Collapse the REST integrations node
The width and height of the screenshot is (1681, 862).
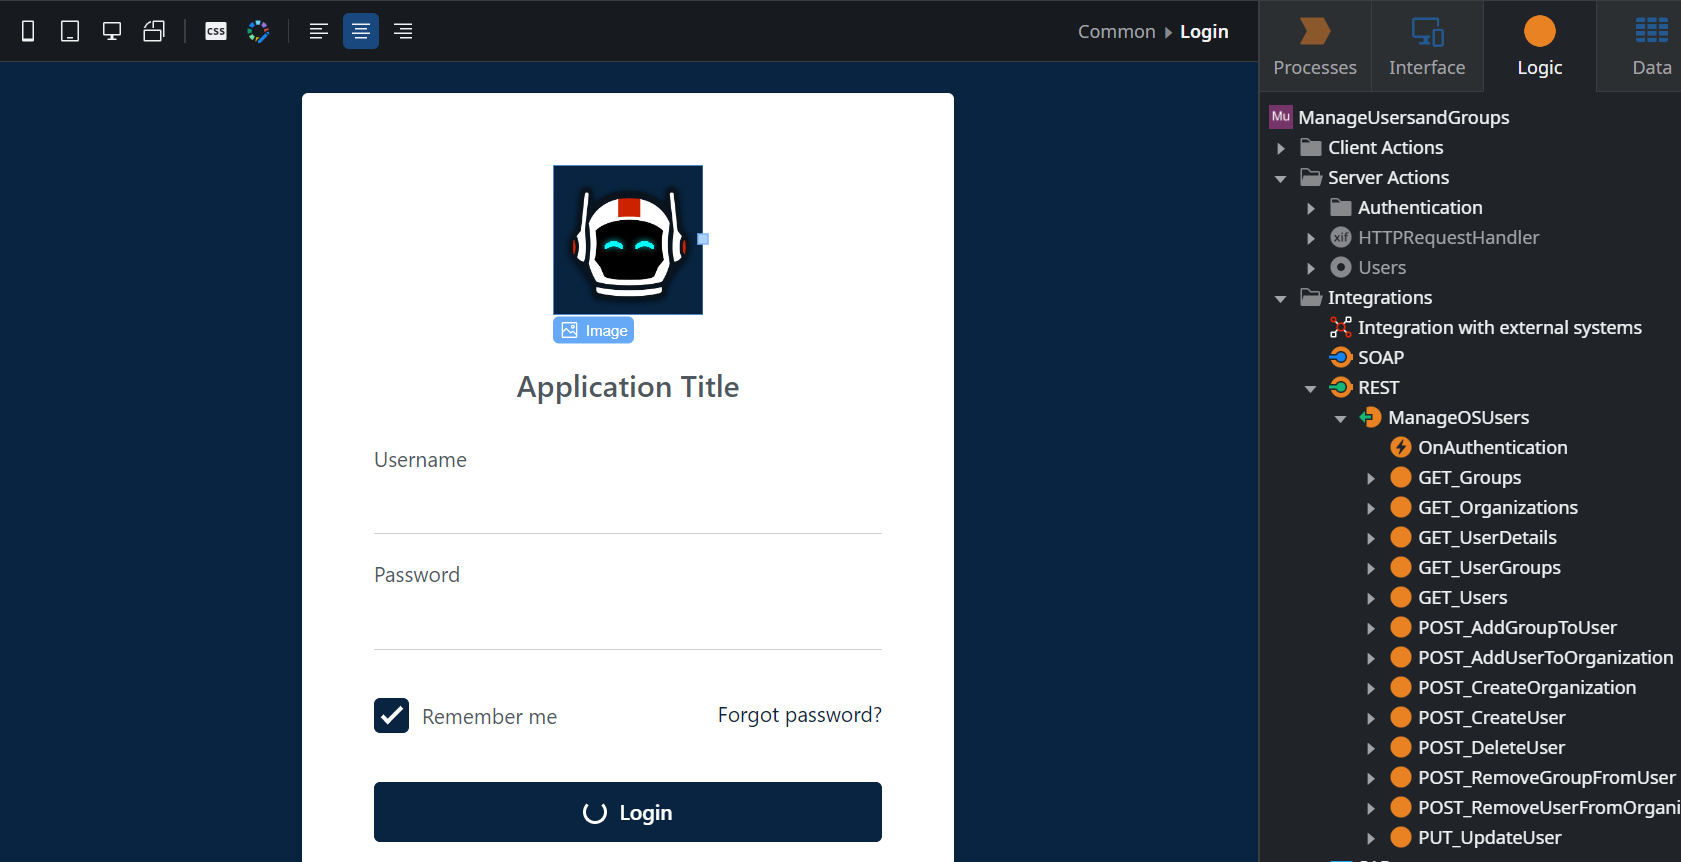point(1311,388)
